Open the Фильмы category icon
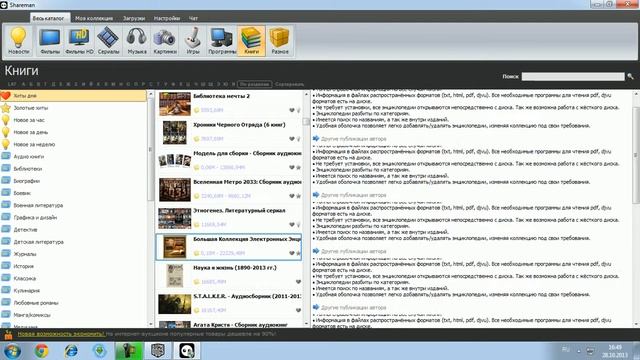This screenshot has height=360, width=640. [x=50, y=40]
